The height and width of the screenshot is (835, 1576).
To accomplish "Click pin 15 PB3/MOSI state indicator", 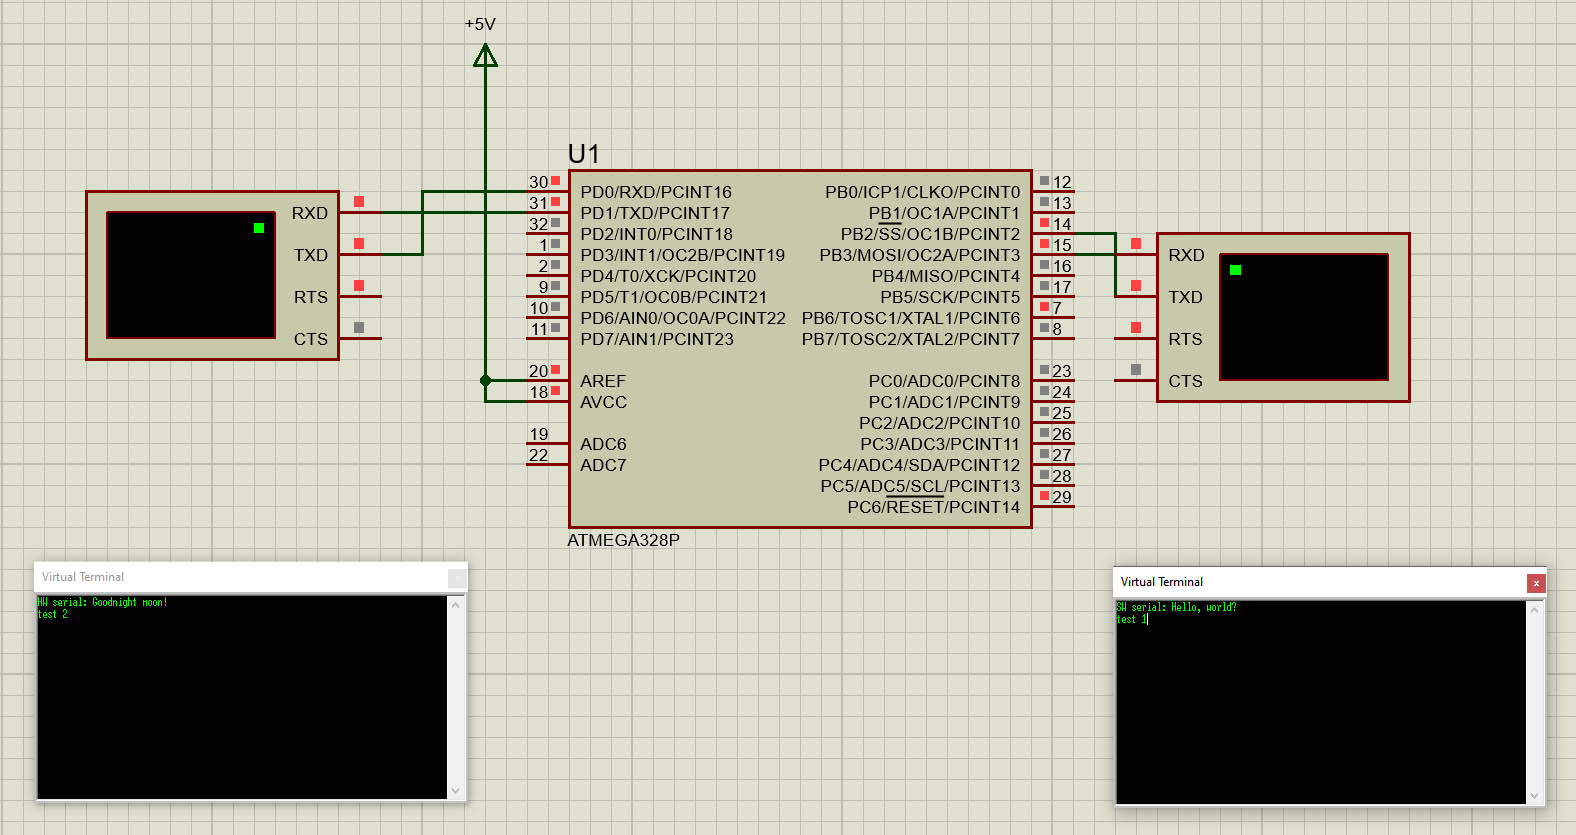I will (x=1044, y=244).
